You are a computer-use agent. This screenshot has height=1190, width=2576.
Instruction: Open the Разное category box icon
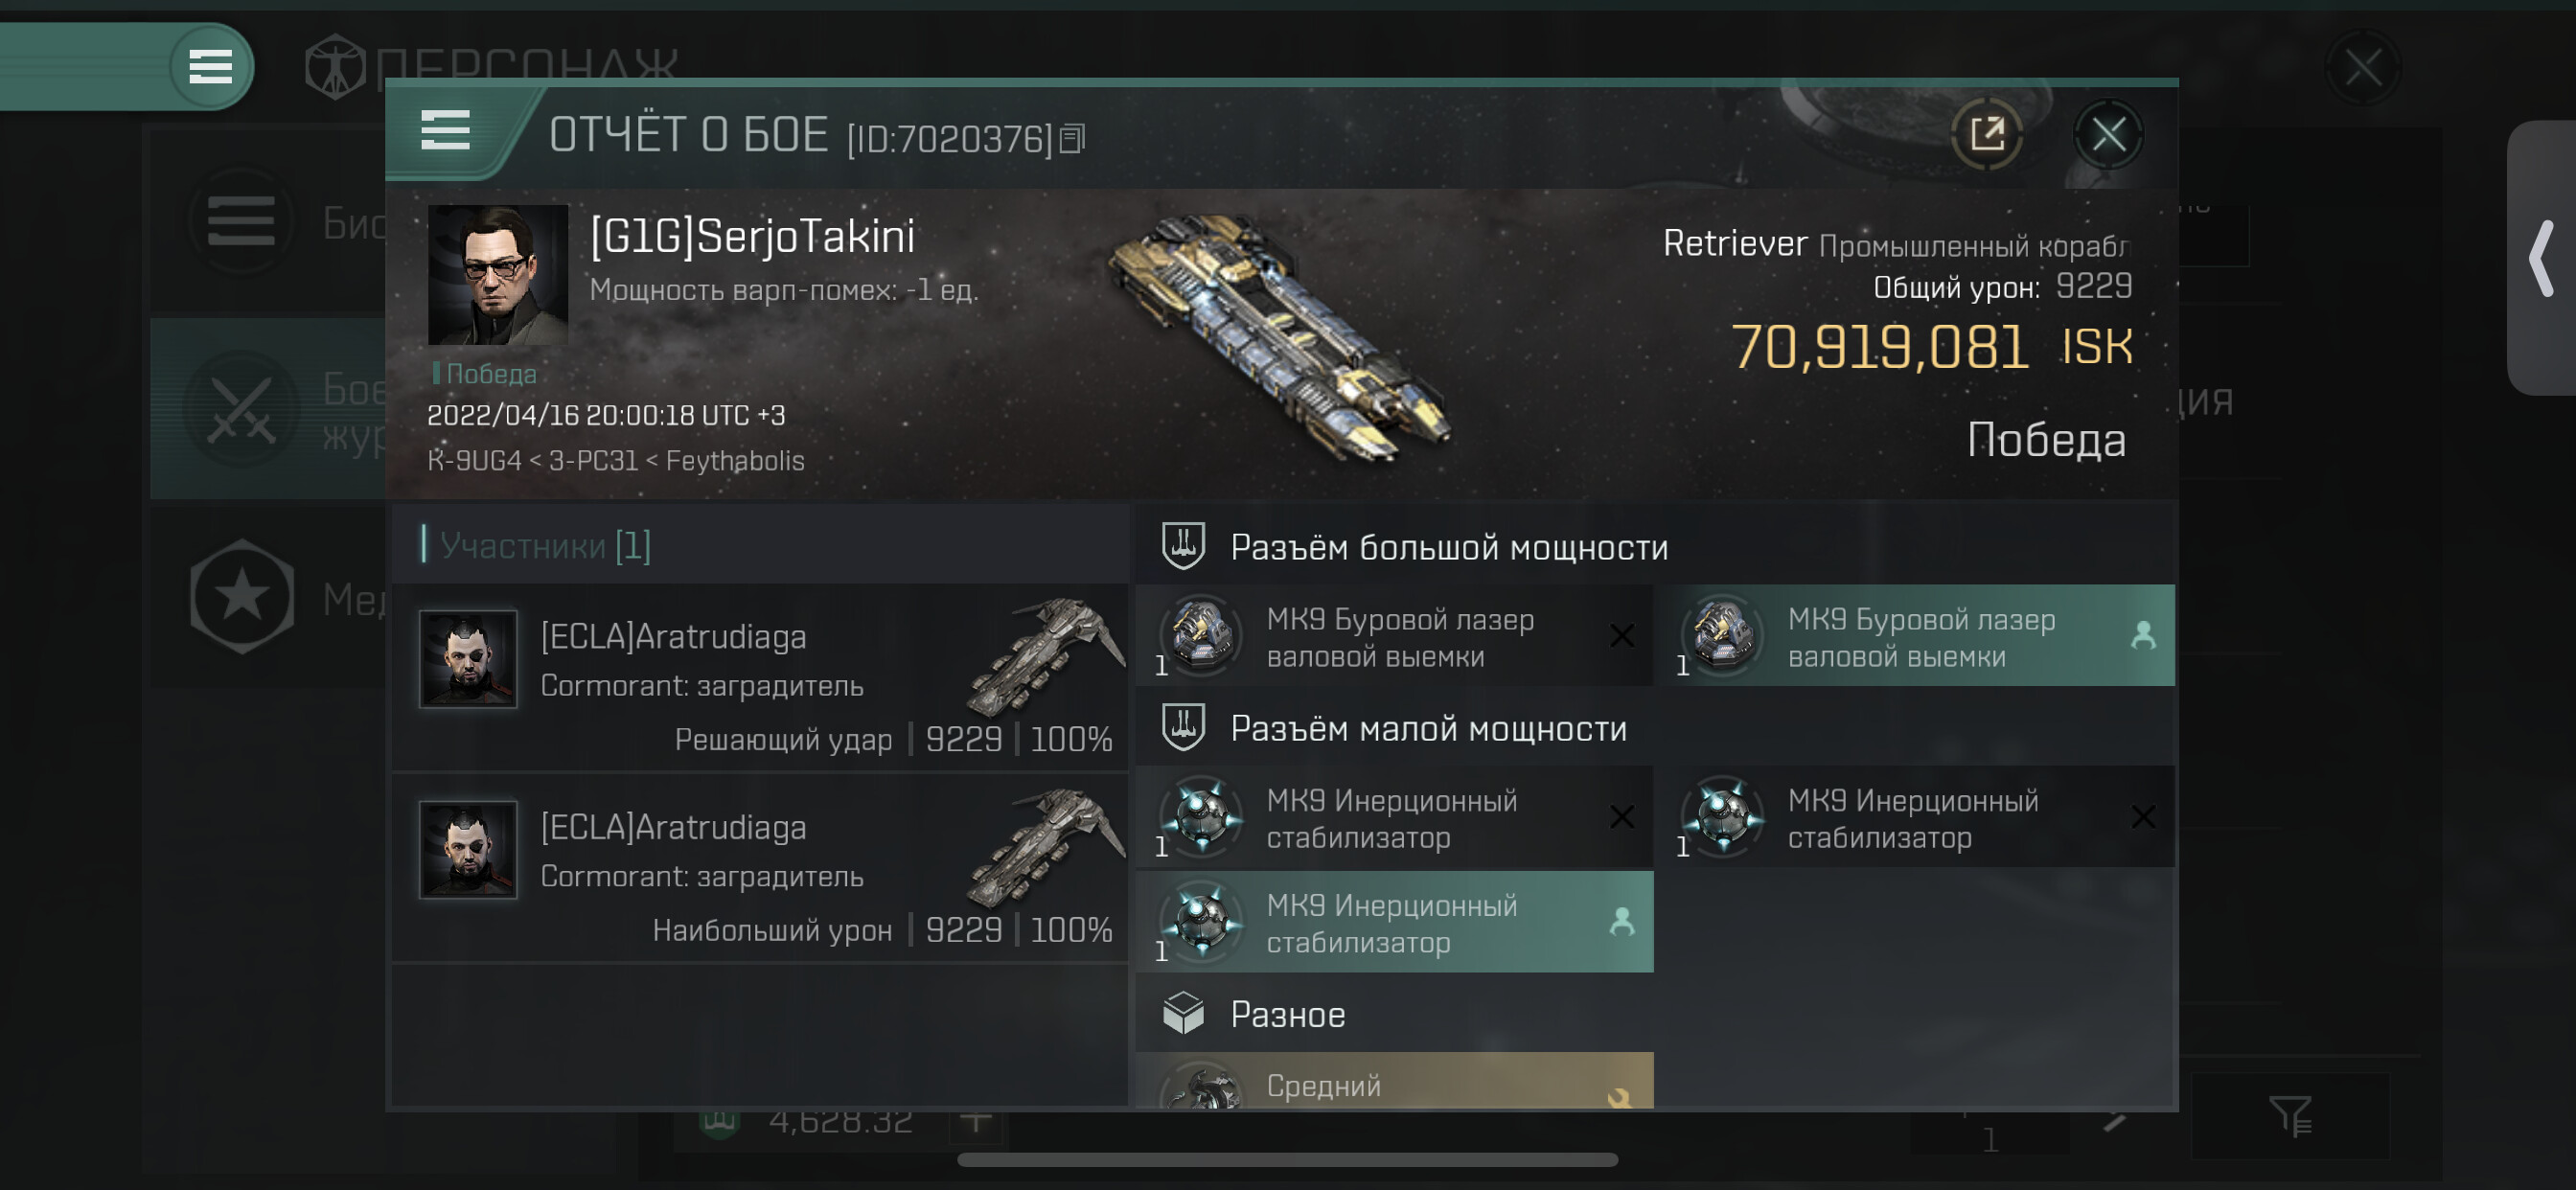pyautogui.click(x=1183, y=1013)
